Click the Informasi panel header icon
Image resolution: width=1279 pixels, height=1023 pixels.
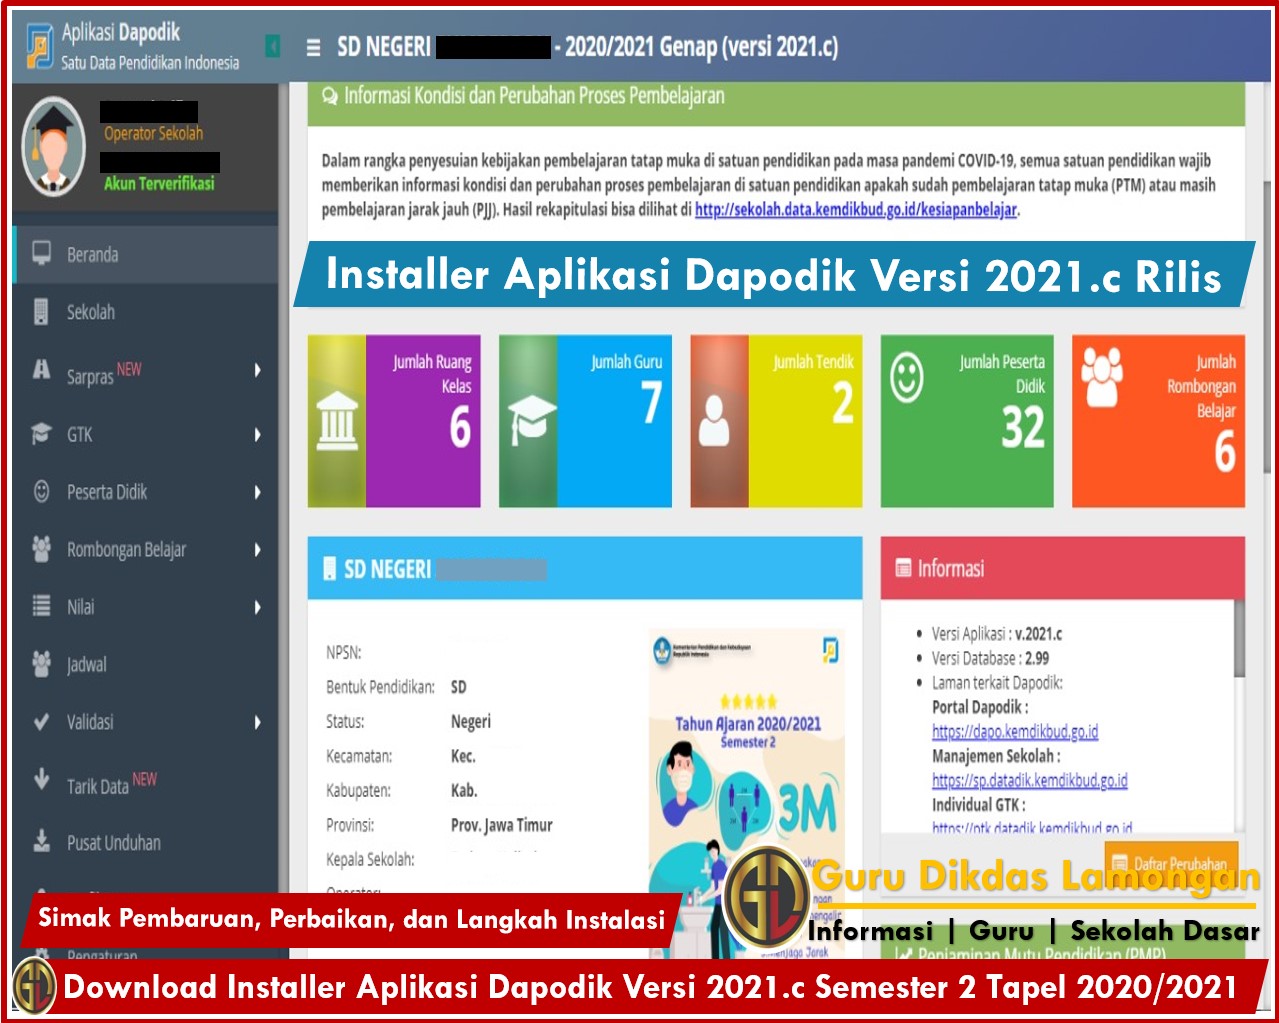coord(903,568)
